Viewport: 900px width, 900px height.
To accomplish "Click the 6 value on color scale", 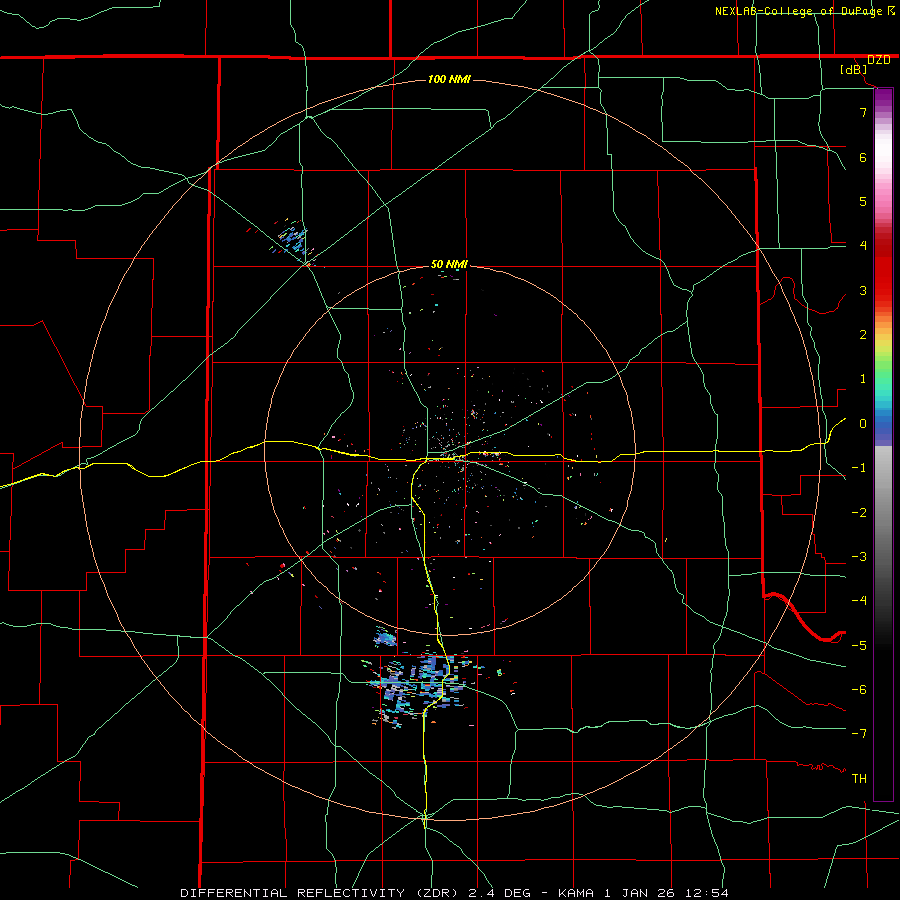I will tap(863, 157).
